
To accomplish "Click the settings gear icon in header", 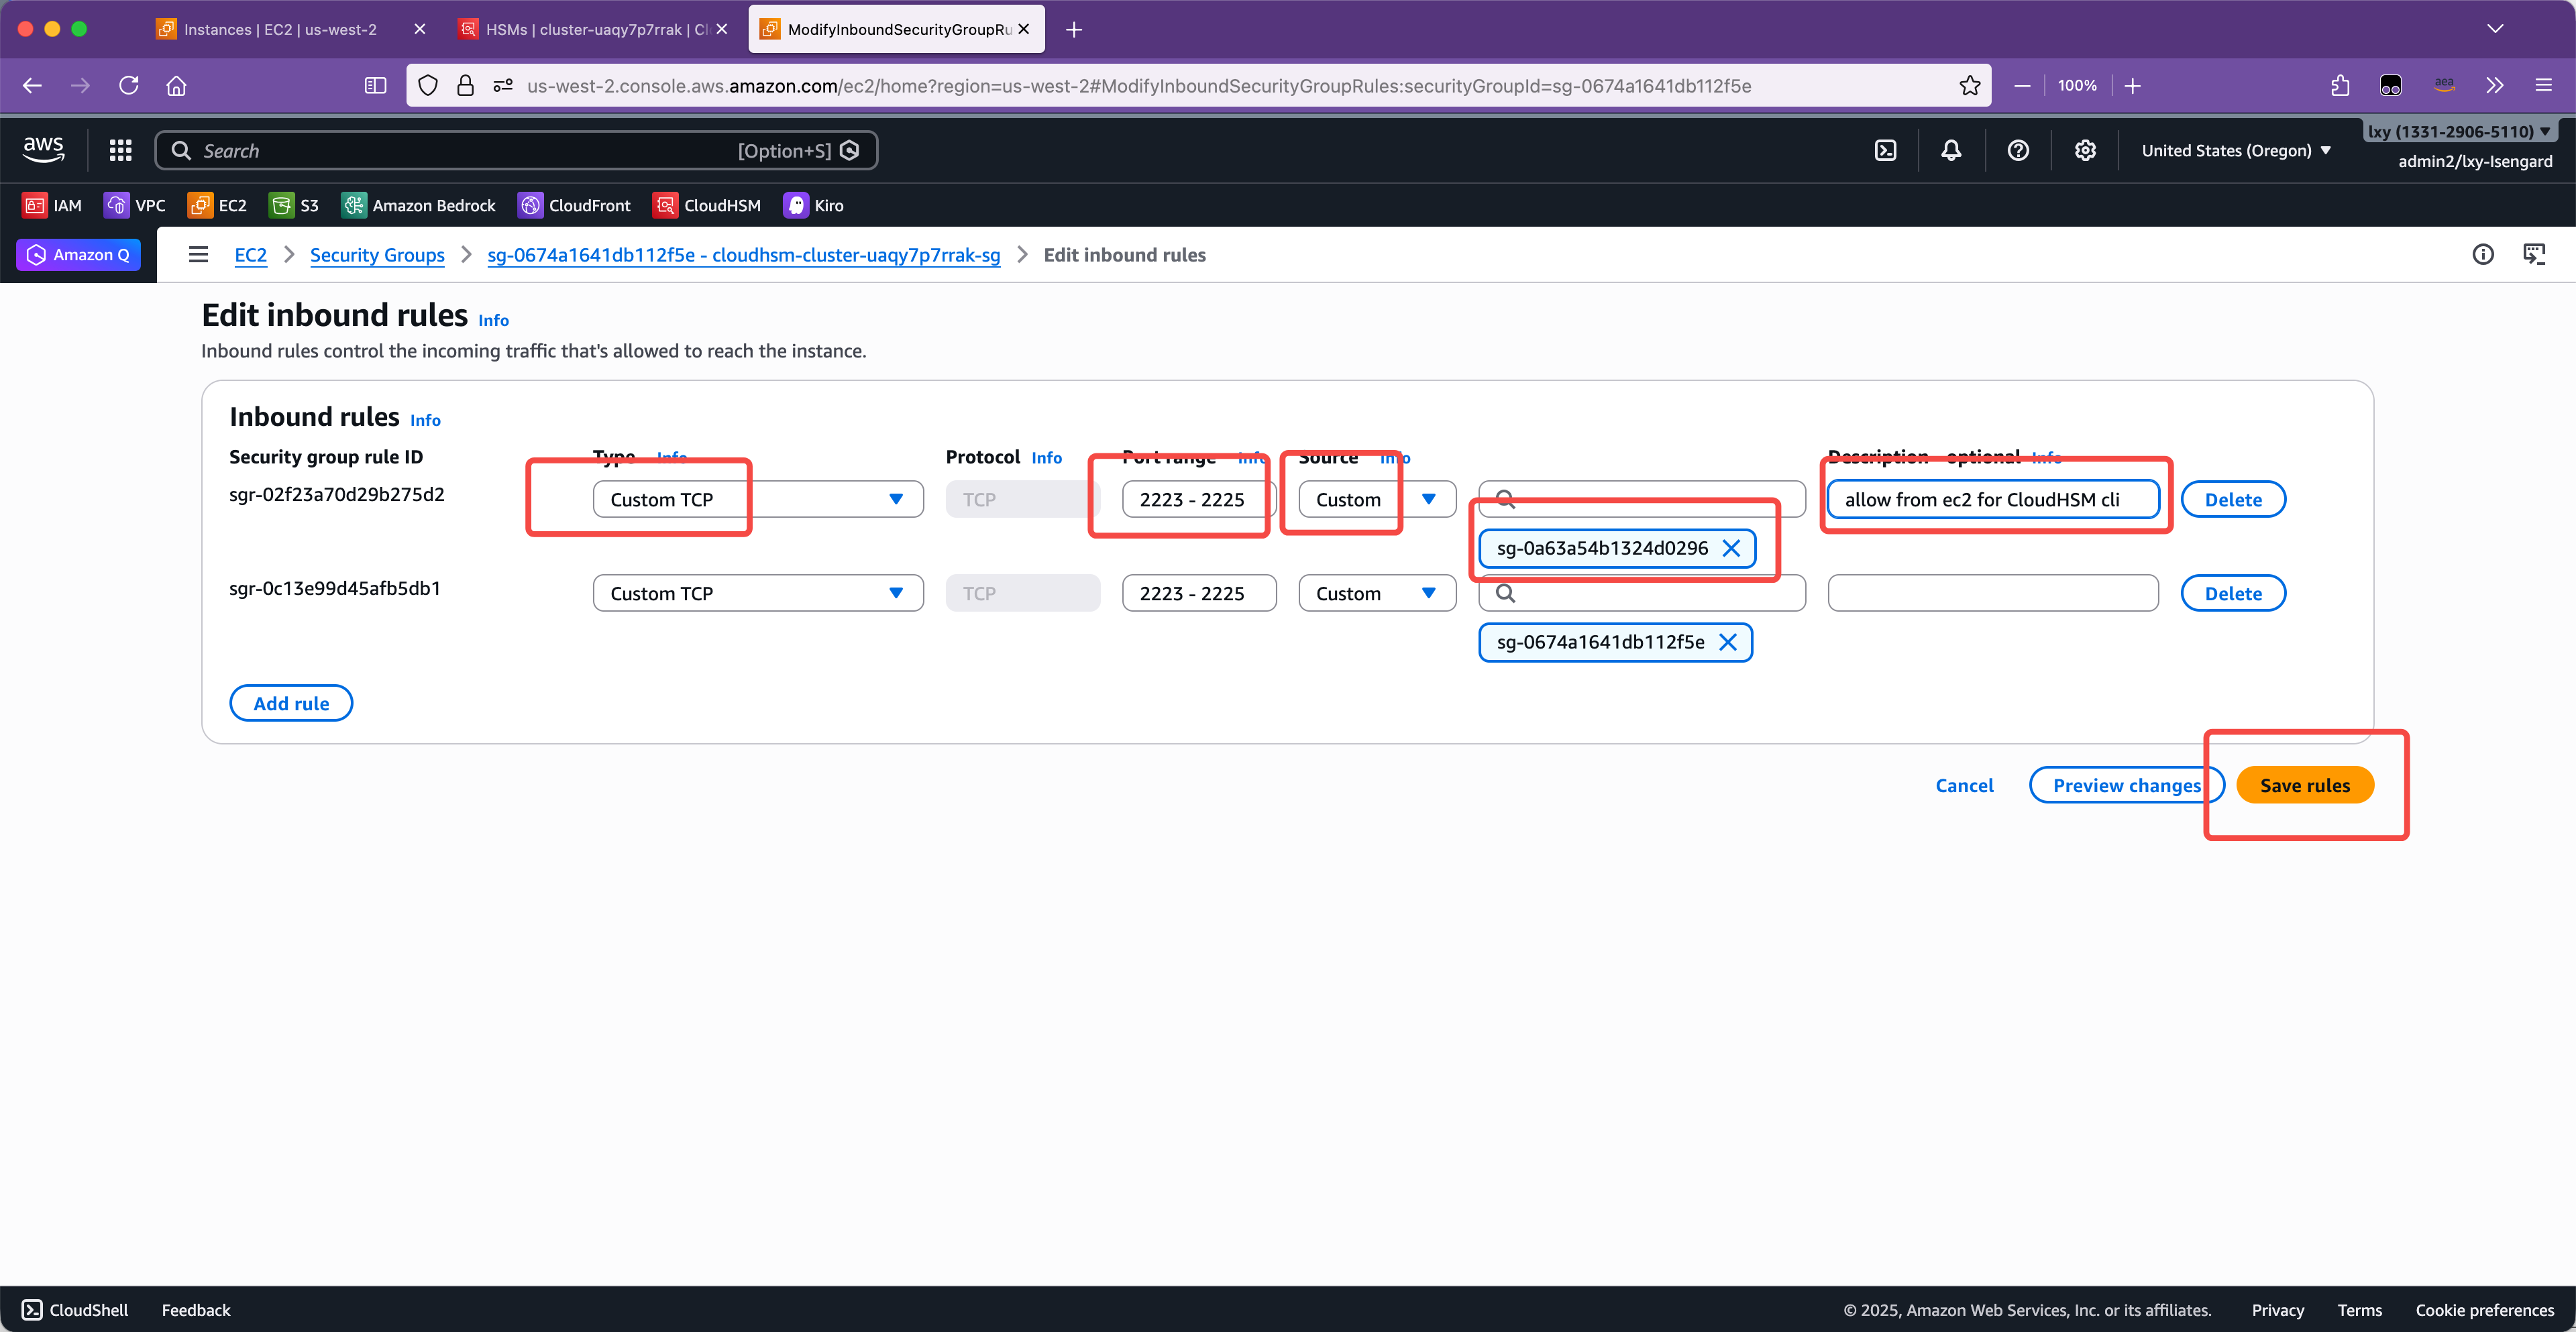I will (x=2085, y=150).
